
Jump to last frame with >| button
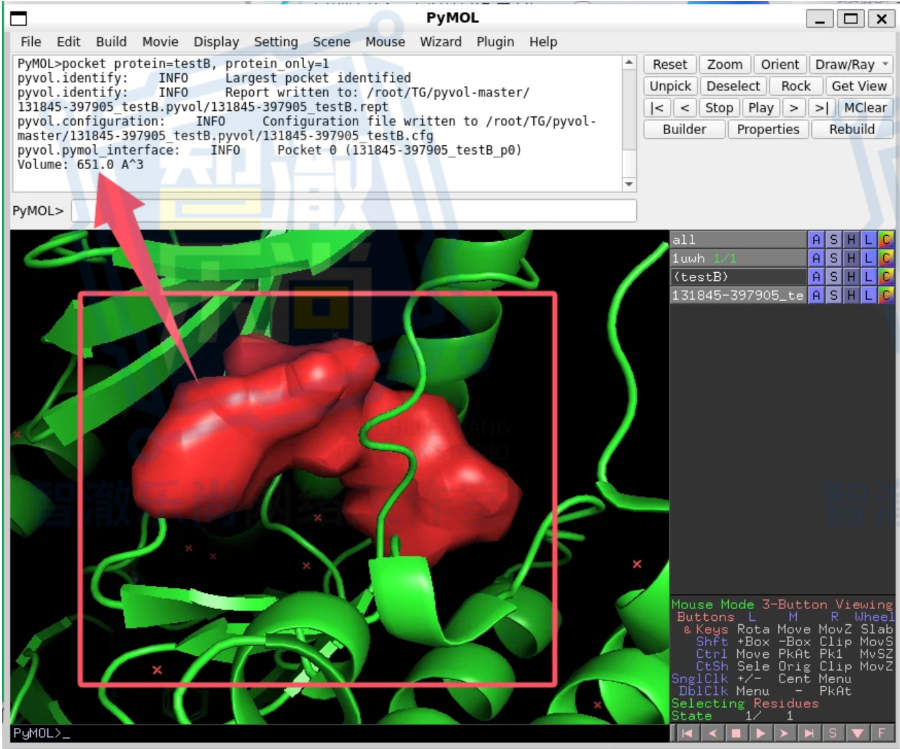(x=821, y=108)
